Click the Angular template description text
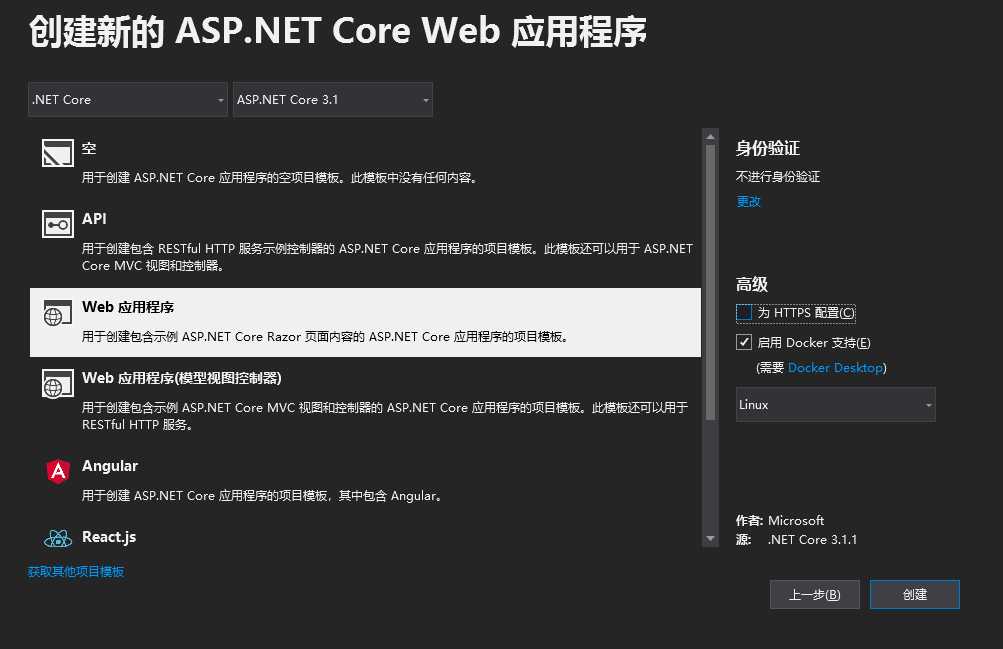This screenshot has height=649, width=1003. [262, 496]
